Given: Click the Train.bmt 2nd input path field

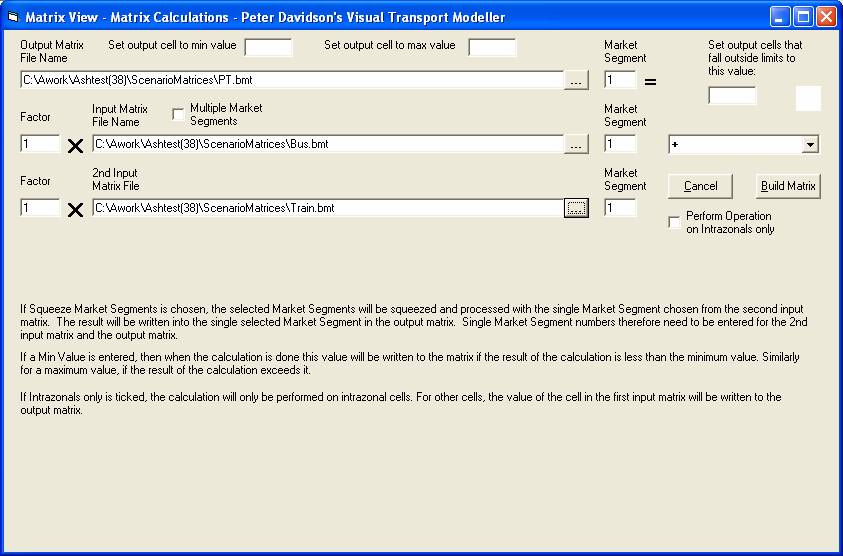Looking at the screenshot, I should tap(328, 208).
